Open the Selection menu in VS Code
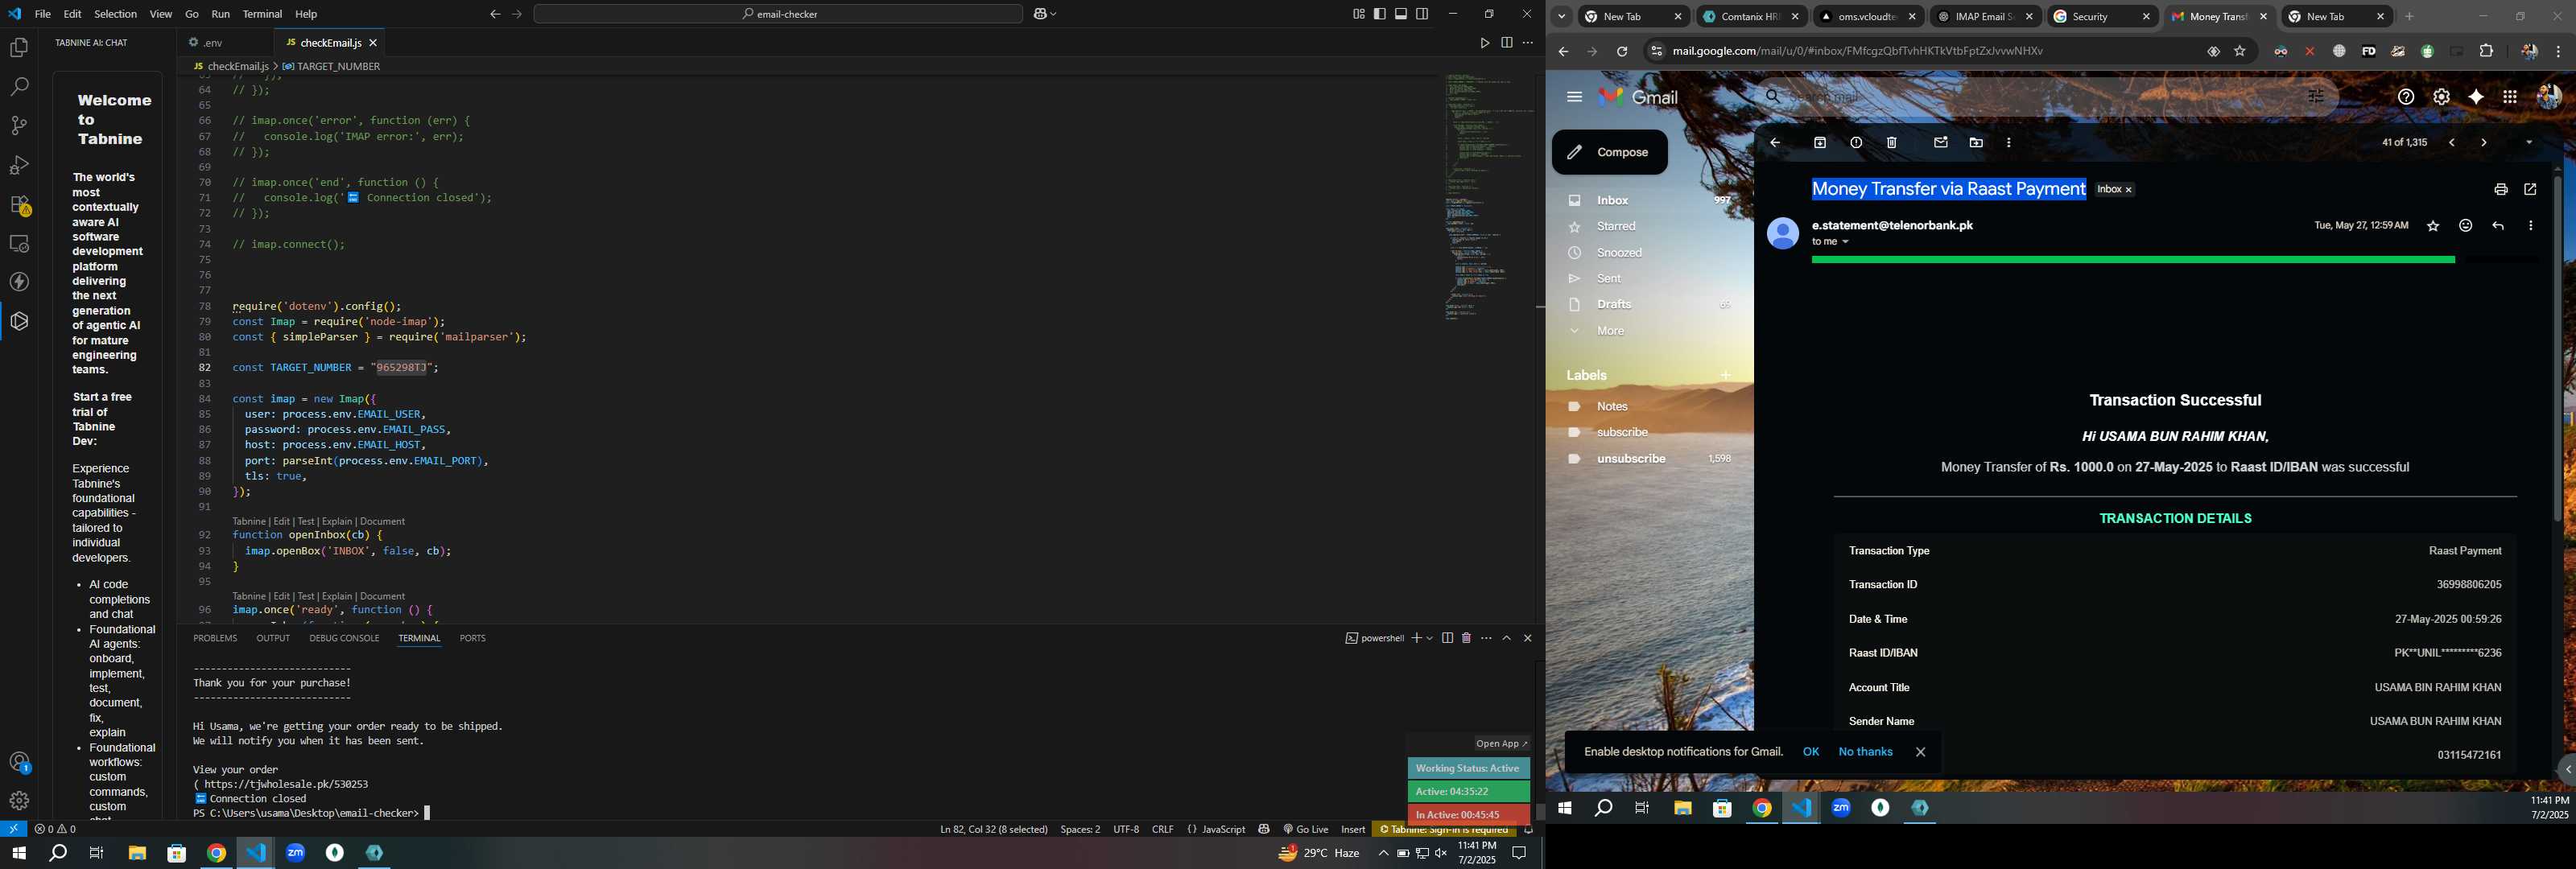The height and width of the screenshot is (869, 2576). pos(116,14)
